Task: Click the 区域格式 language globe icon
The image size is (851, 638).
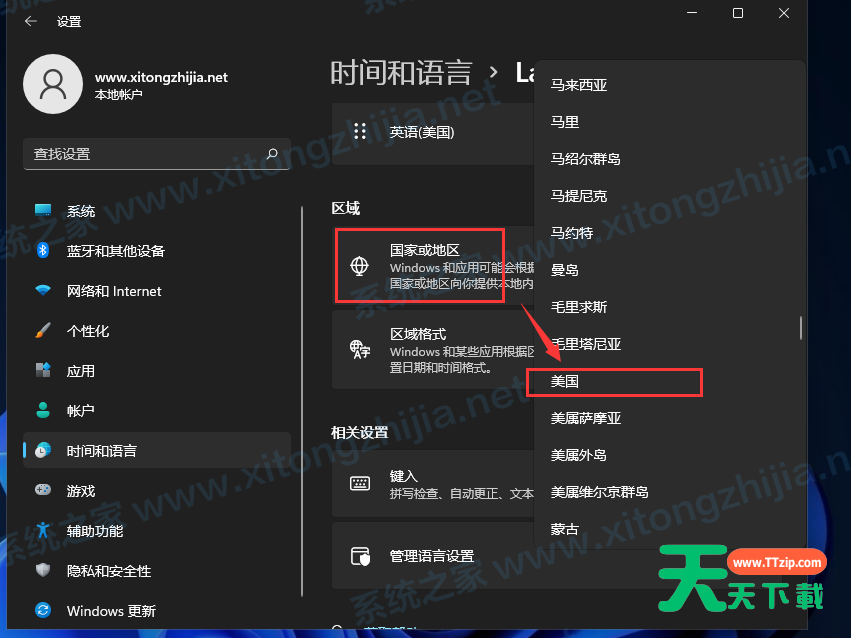Action: click(359, 349)
